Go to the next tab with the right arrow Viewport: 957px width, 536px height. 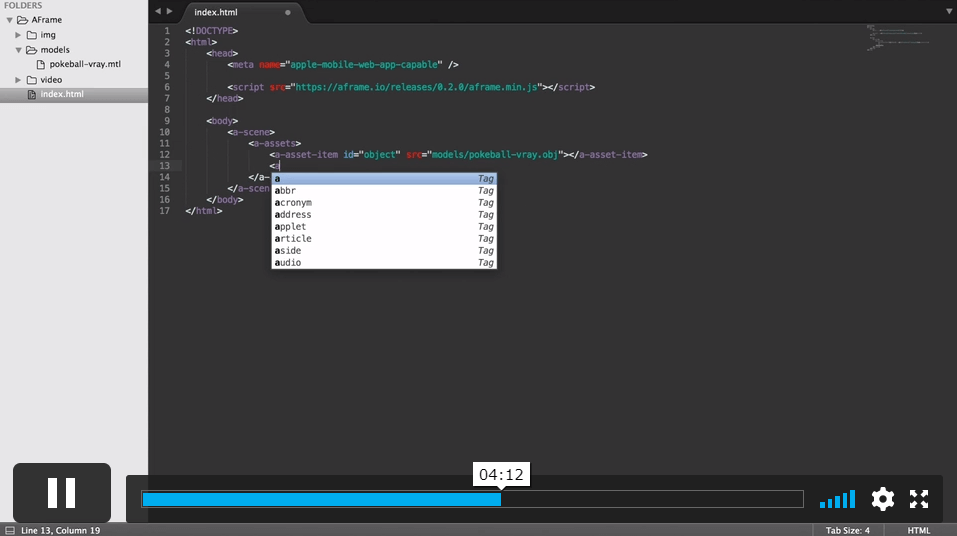coord(170,11)
